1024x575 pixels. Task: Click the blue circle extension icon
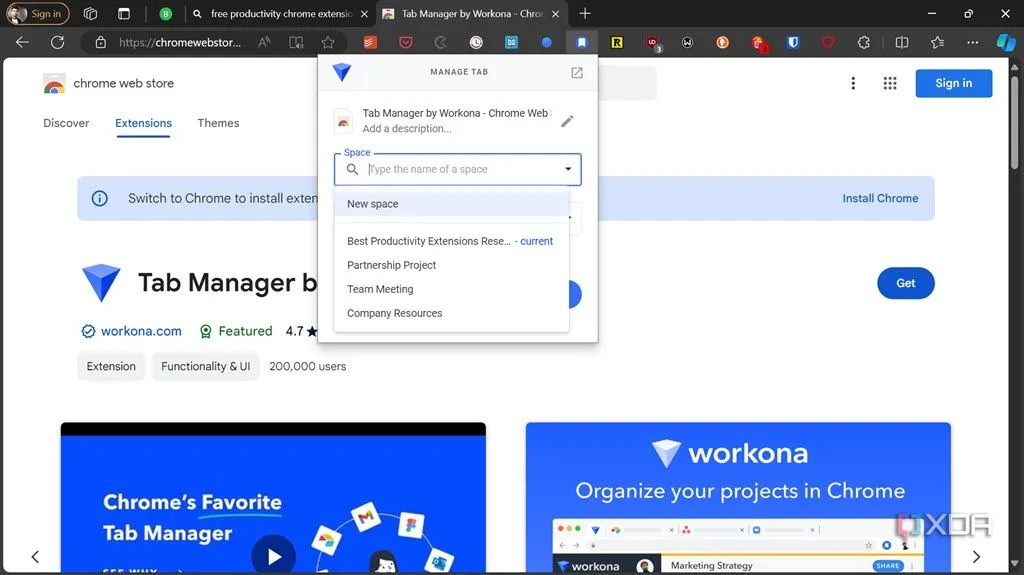(547, 42)
